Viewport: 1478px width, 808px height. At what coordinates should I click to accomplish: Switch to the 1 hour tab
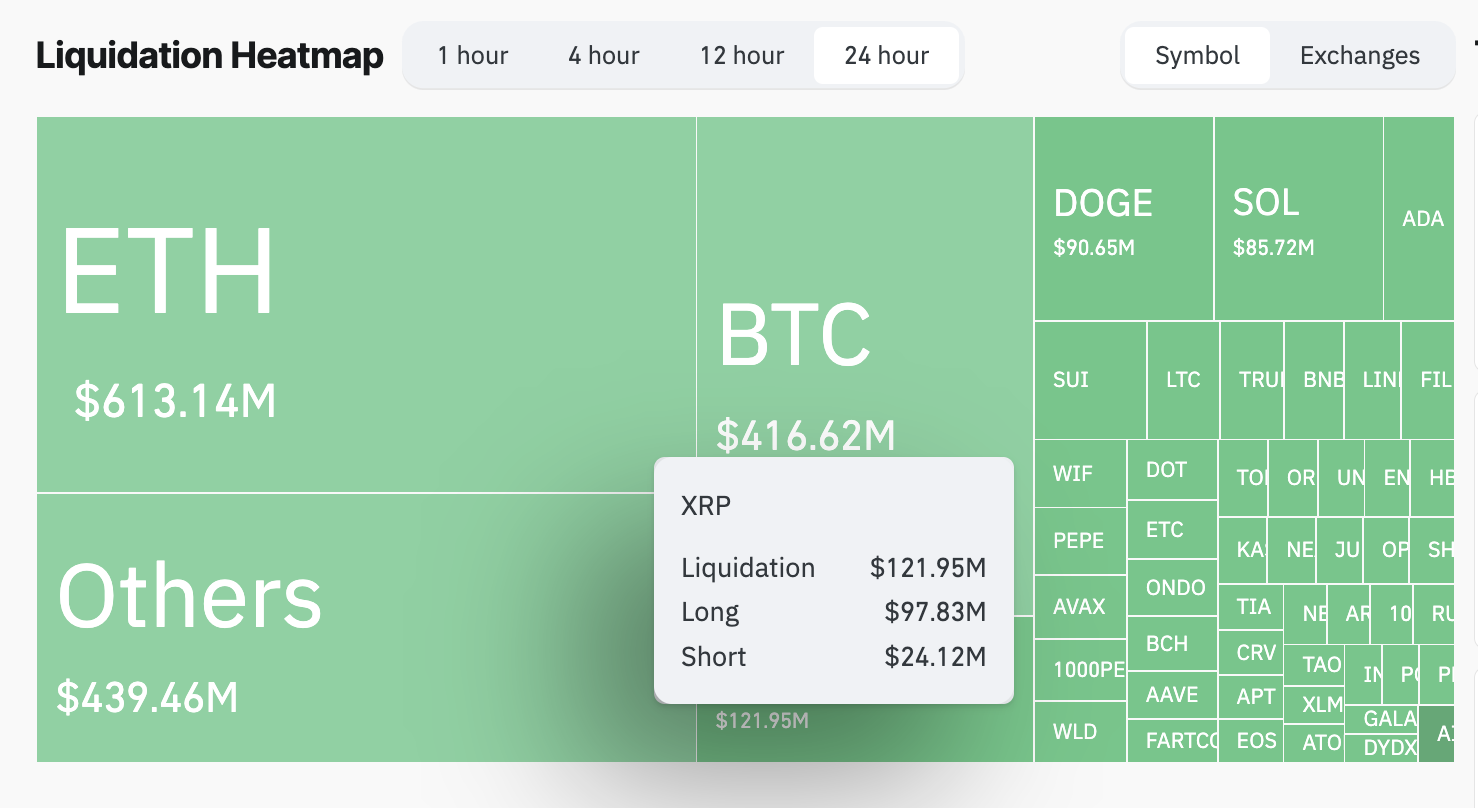pyautogui.click(x=472, y=55)
